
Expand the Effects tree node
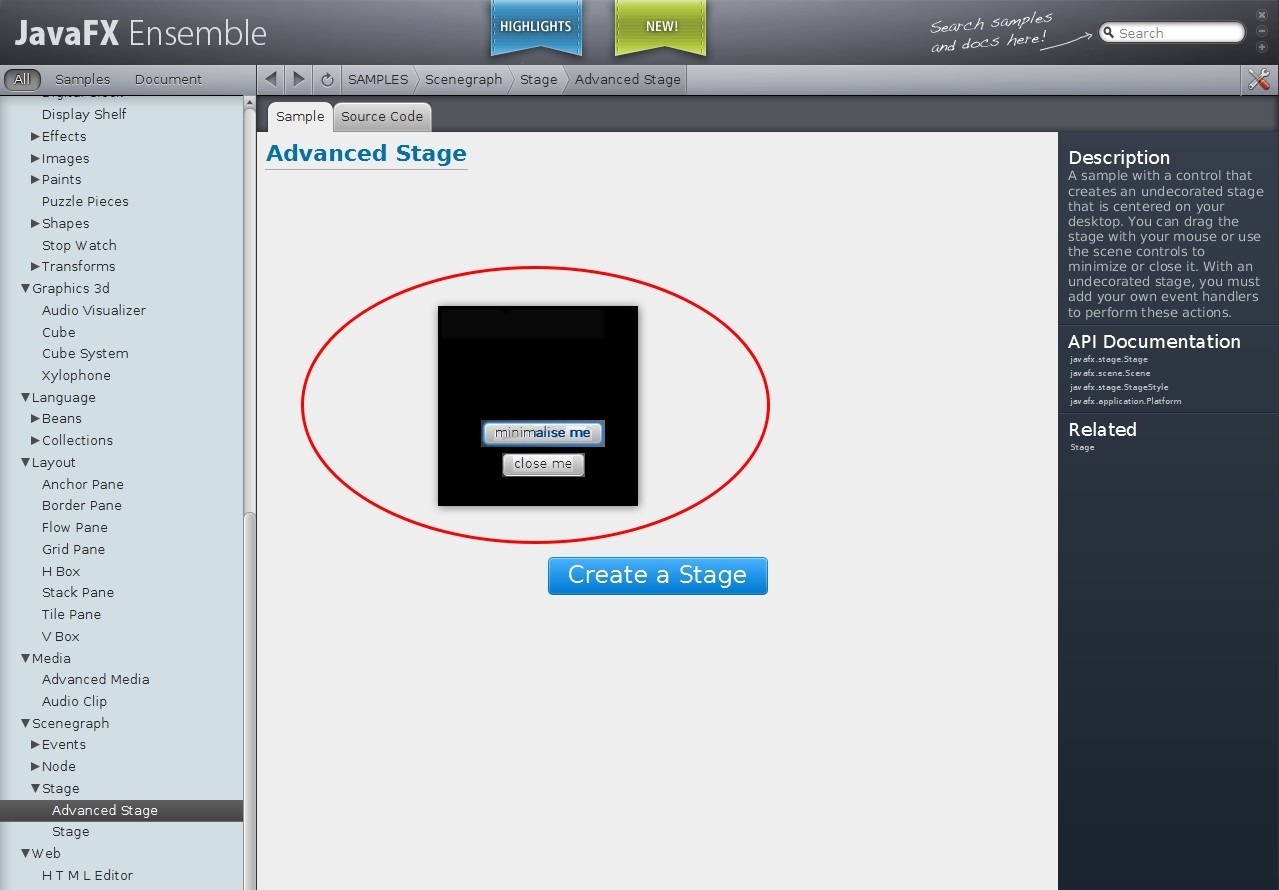pyautogui.click(x=35, y=136)
